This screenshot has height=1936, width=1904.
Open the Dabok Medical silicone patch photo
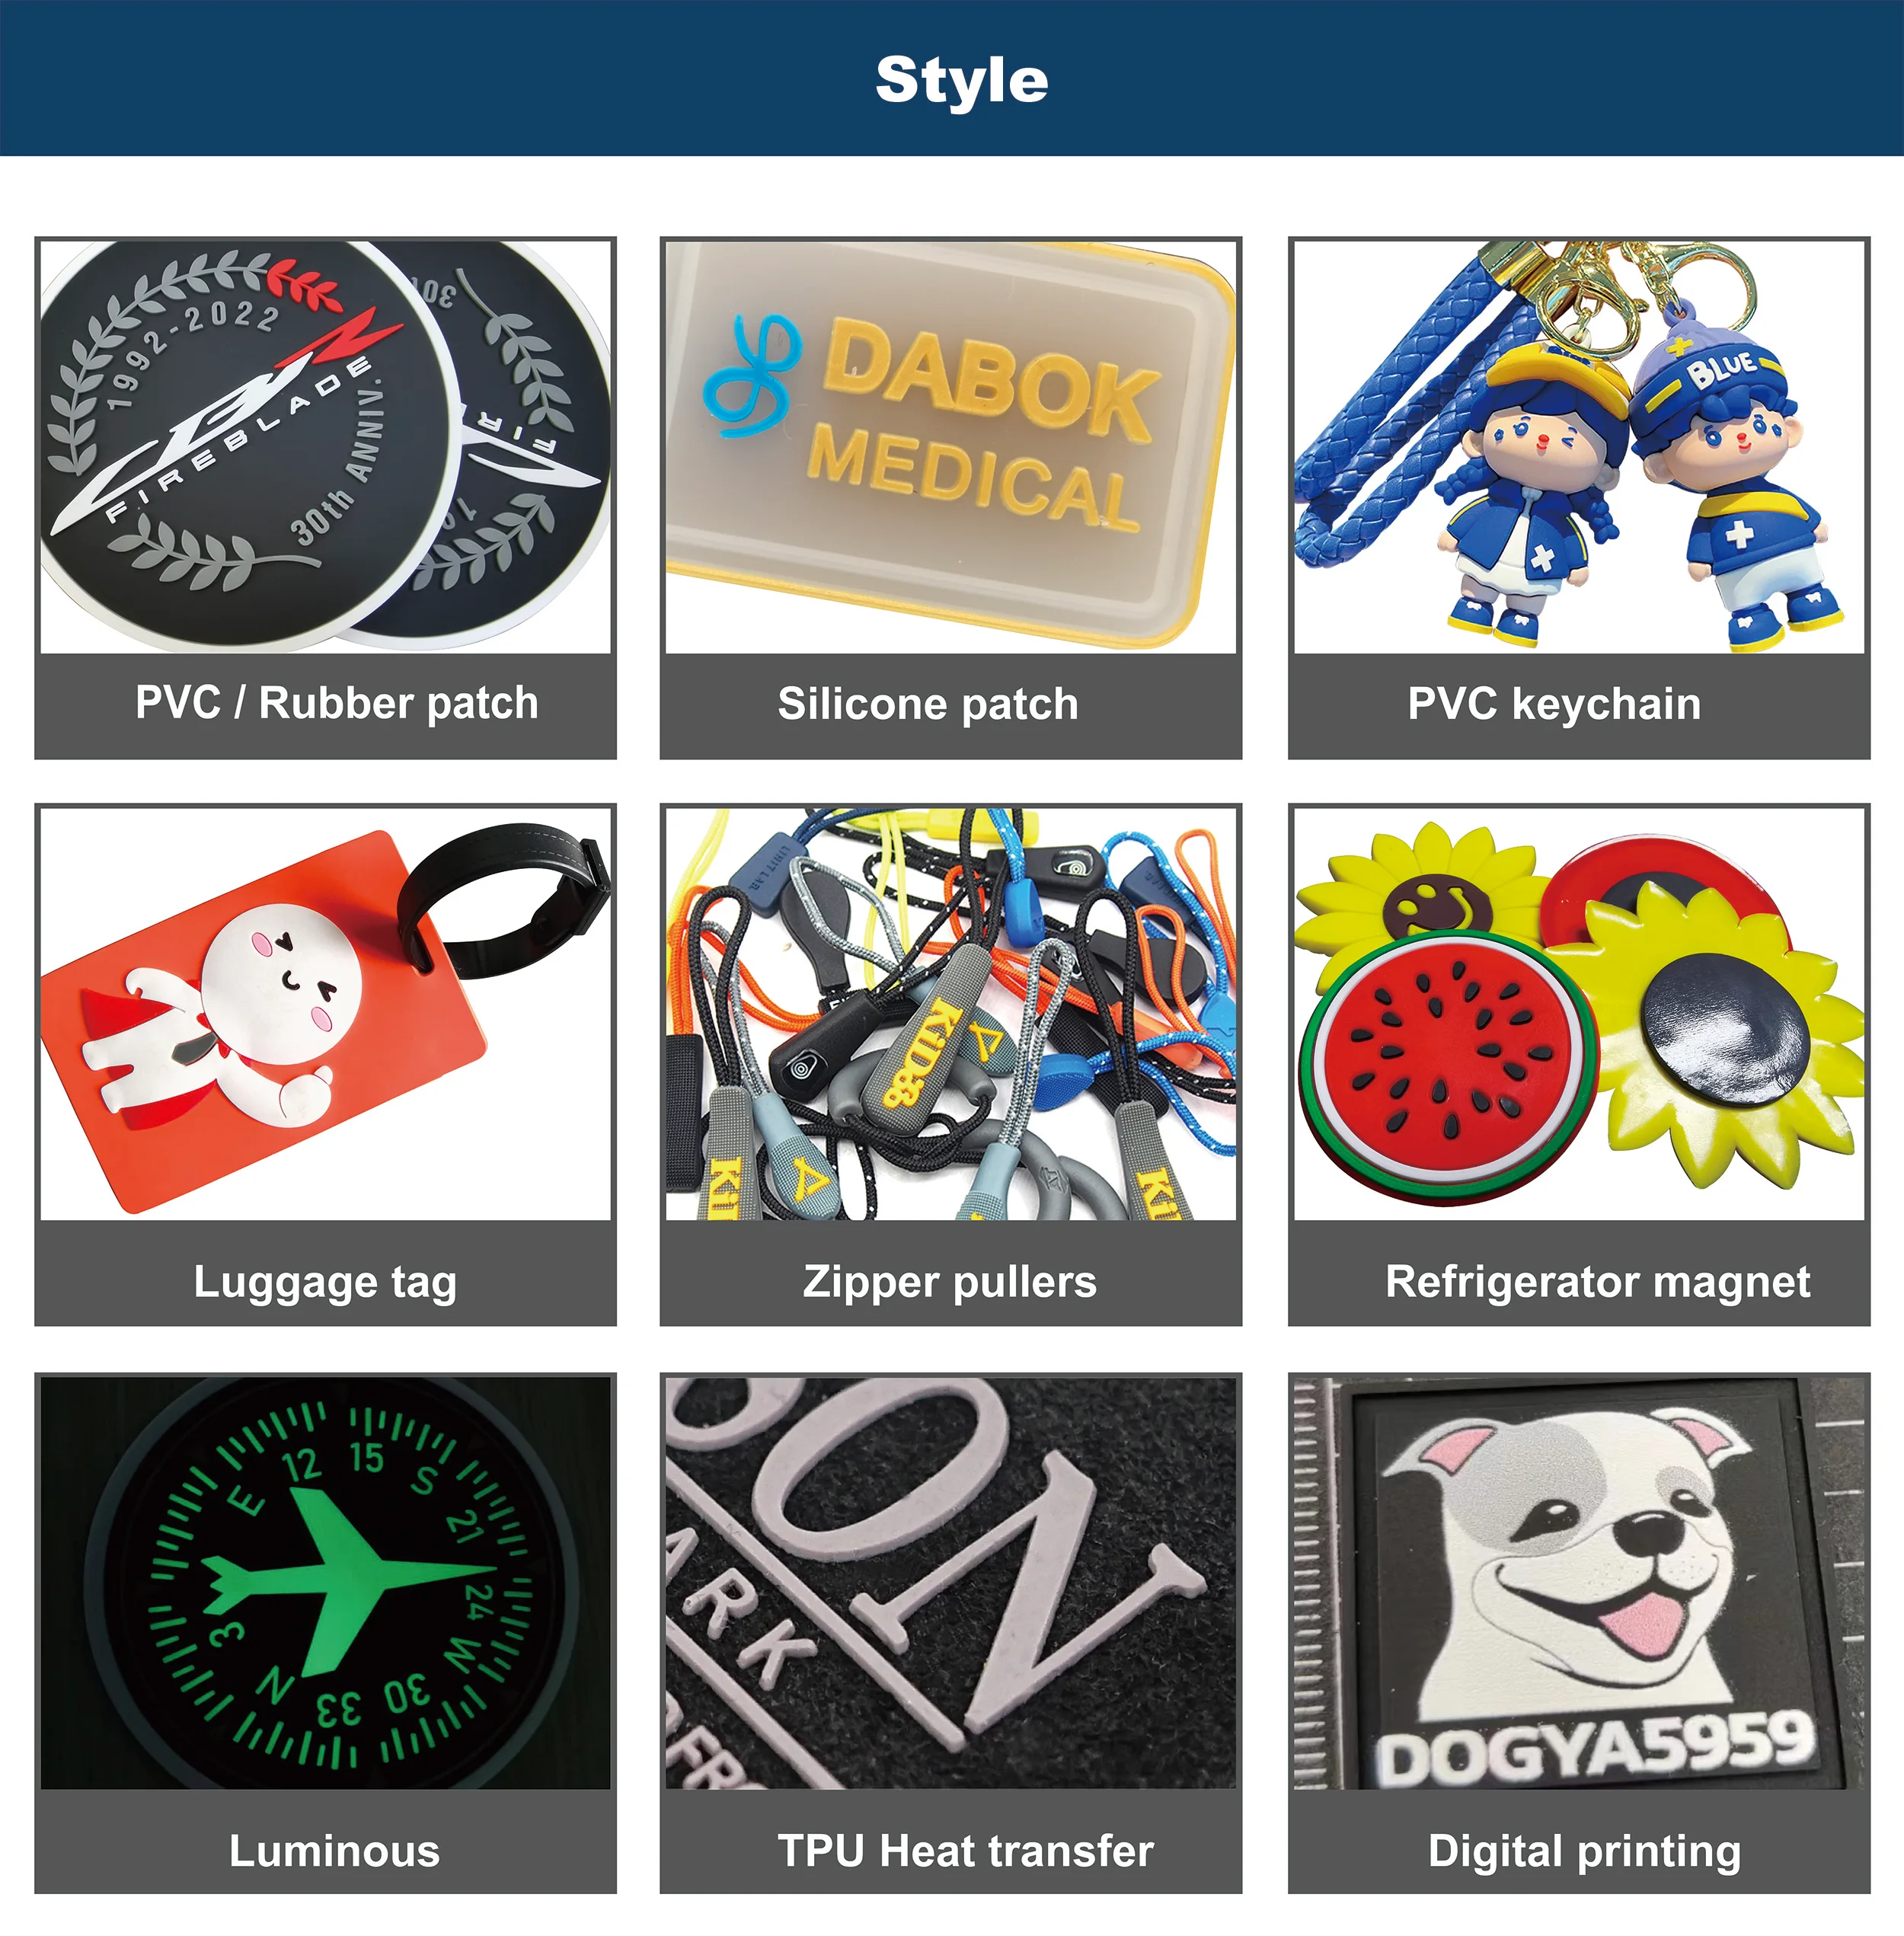[x=950, y=446]
